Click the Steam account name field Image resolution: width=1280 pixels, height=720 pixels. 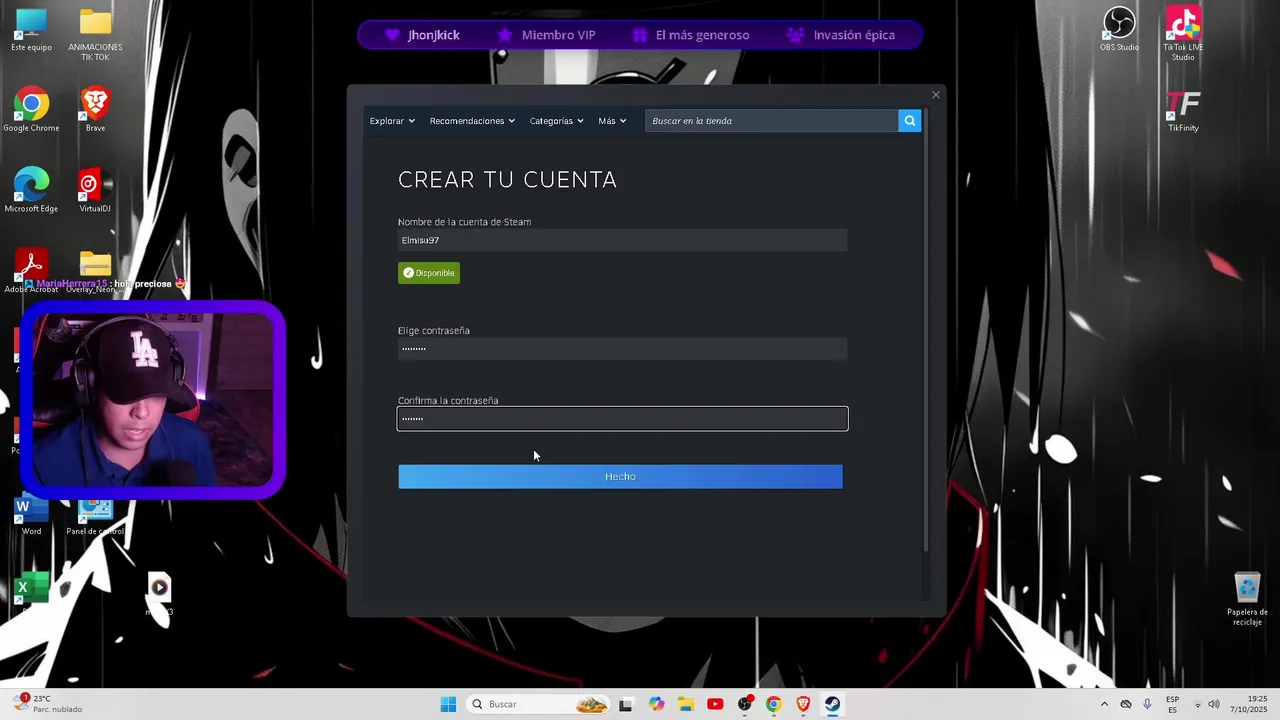[622, 240]
